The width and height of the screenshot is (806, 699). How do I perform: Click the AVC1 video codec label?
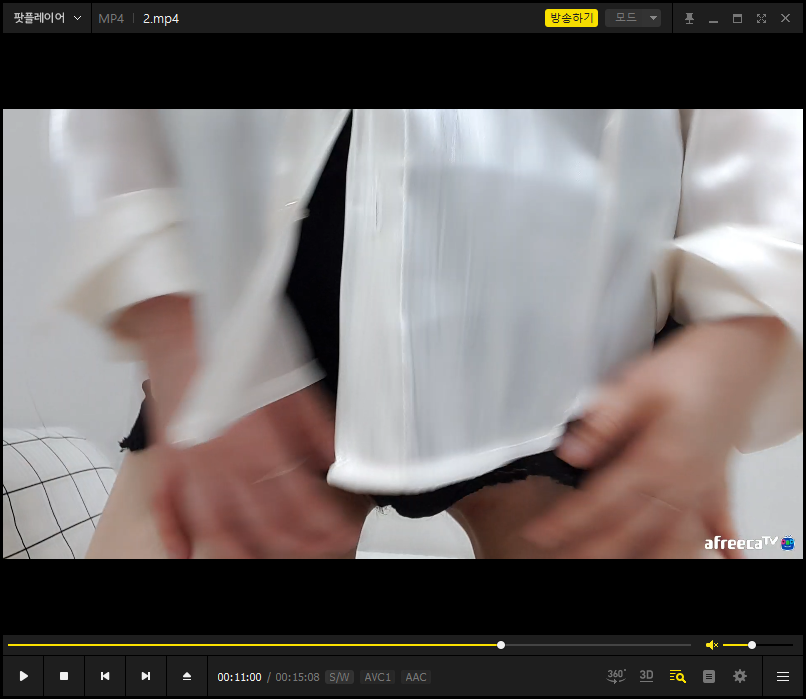(378, 677)
